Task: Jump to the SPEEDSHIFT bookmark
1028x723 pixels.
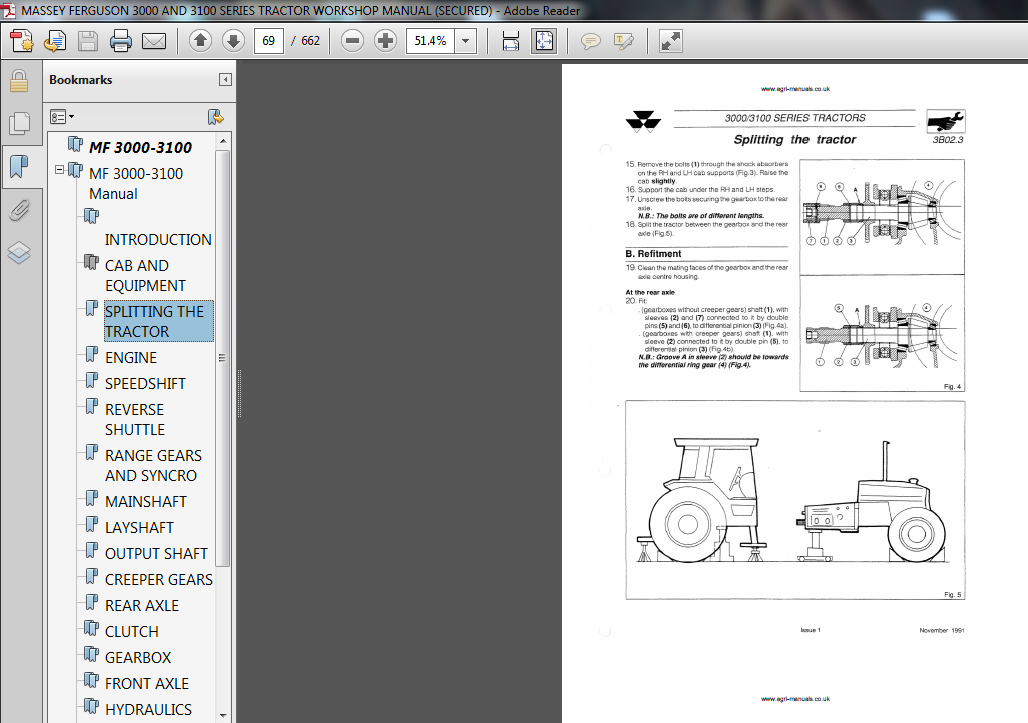Action: tap(145, 383)
